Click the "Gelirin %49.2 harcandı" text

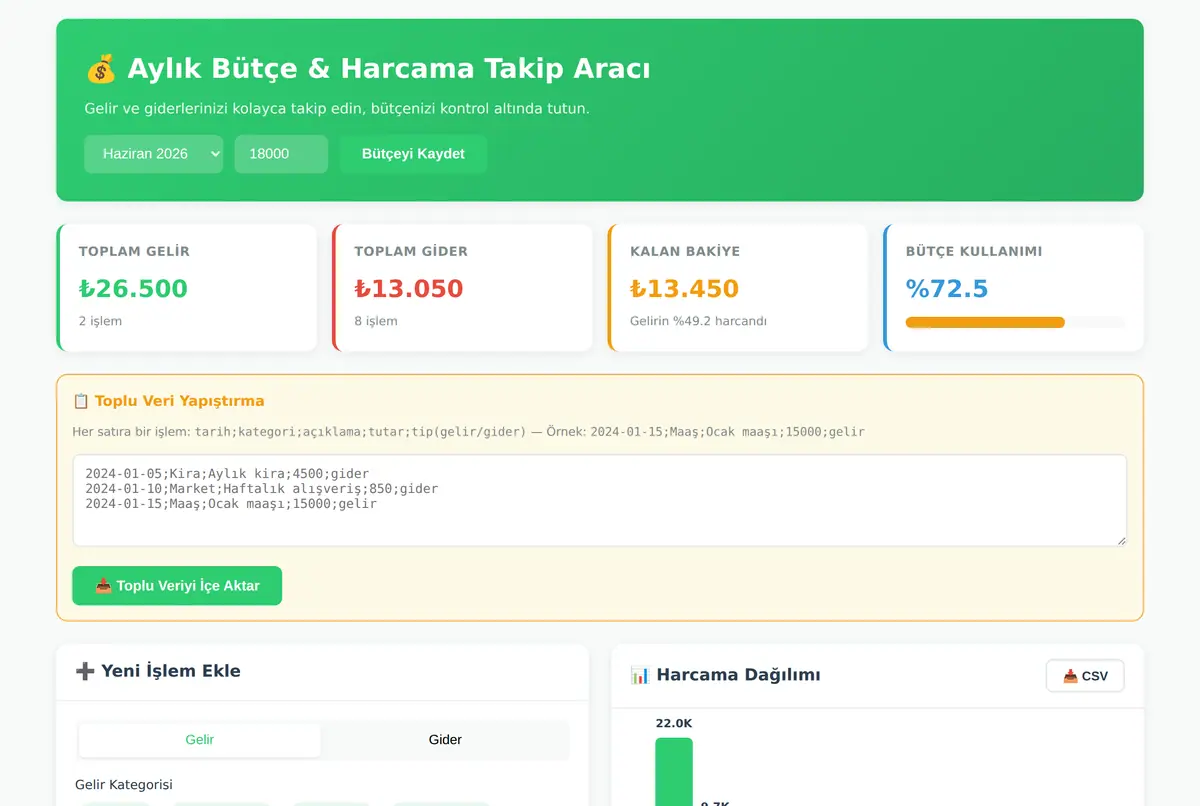coord(698,321)
